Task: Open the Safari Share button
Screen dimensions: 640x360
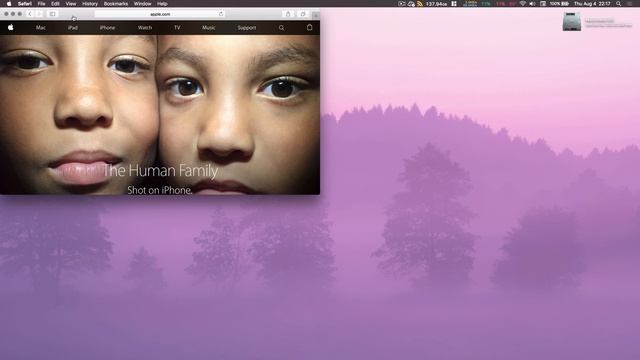Action: (288, 14)
